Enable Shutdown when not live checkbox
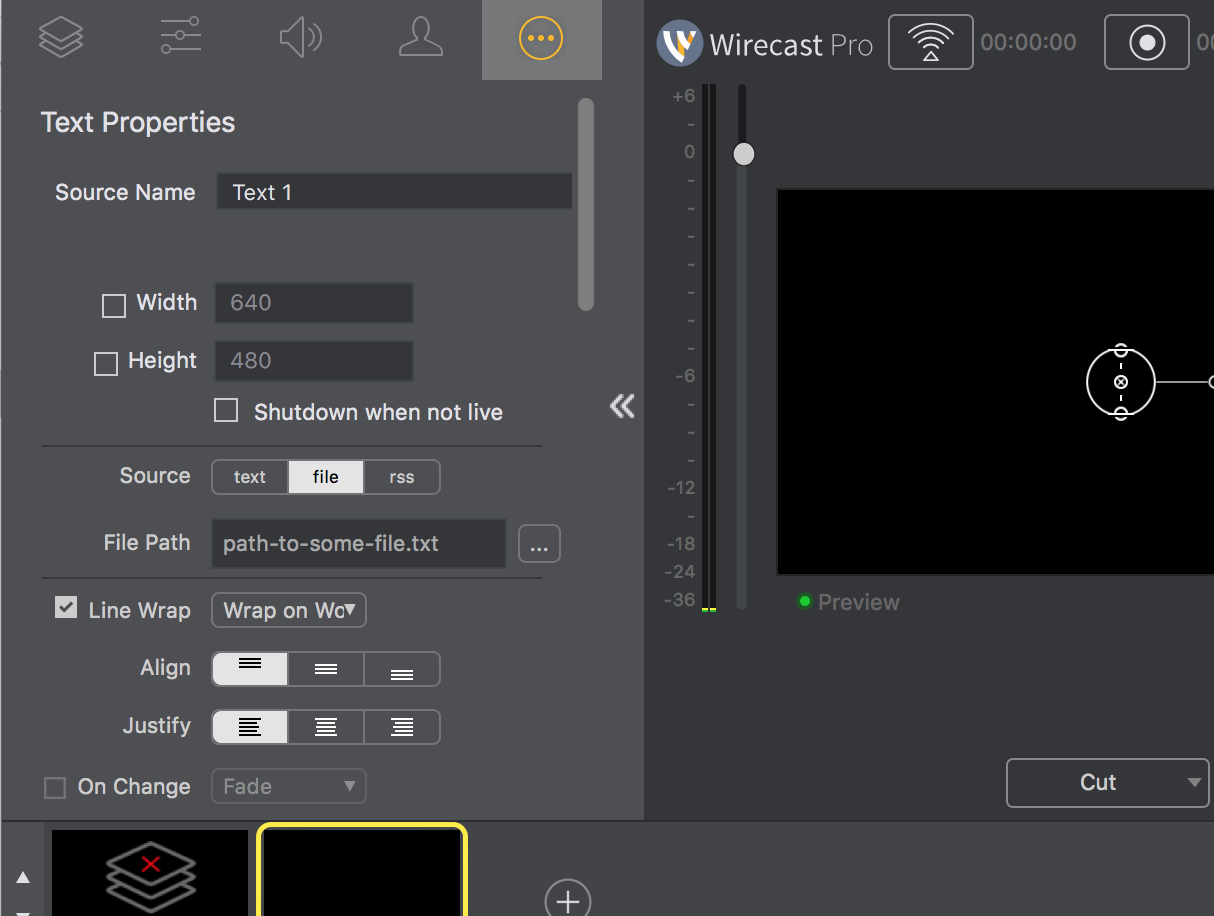This screenshot has width=1214, height=916. click(x=227, y=411)
